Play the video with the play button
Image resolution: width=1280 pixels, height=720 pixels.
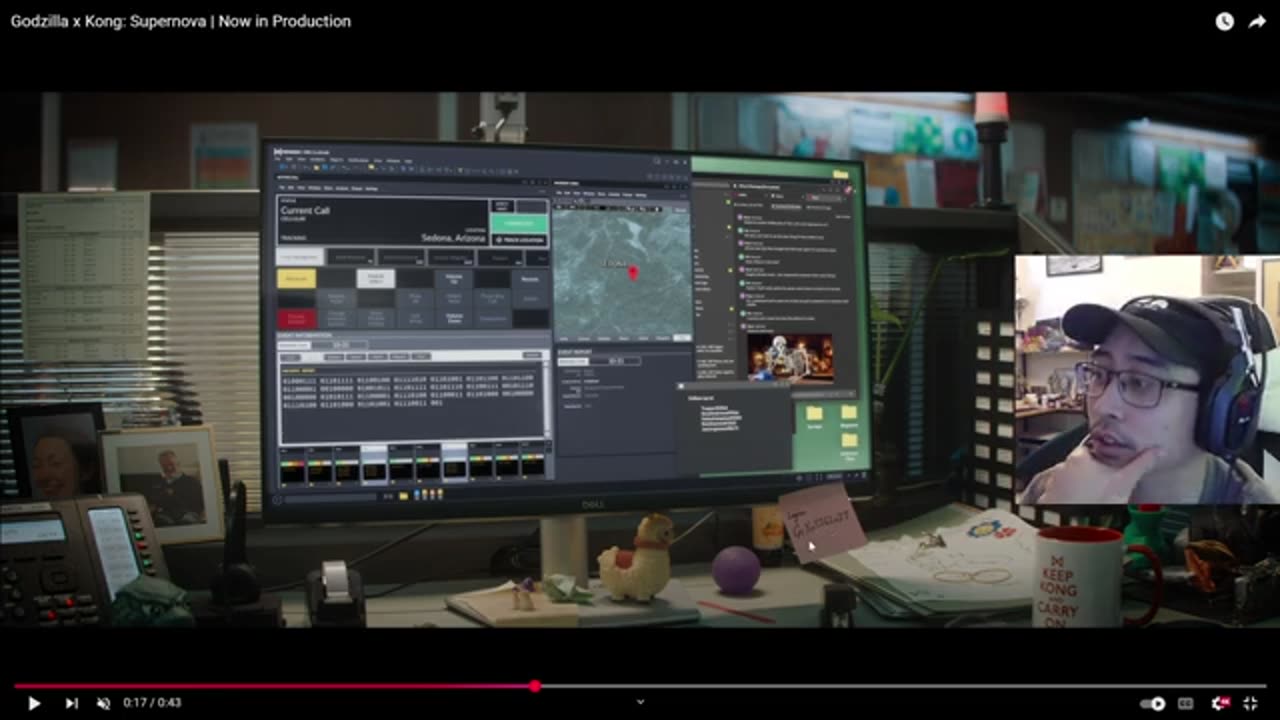click(33, 703)
